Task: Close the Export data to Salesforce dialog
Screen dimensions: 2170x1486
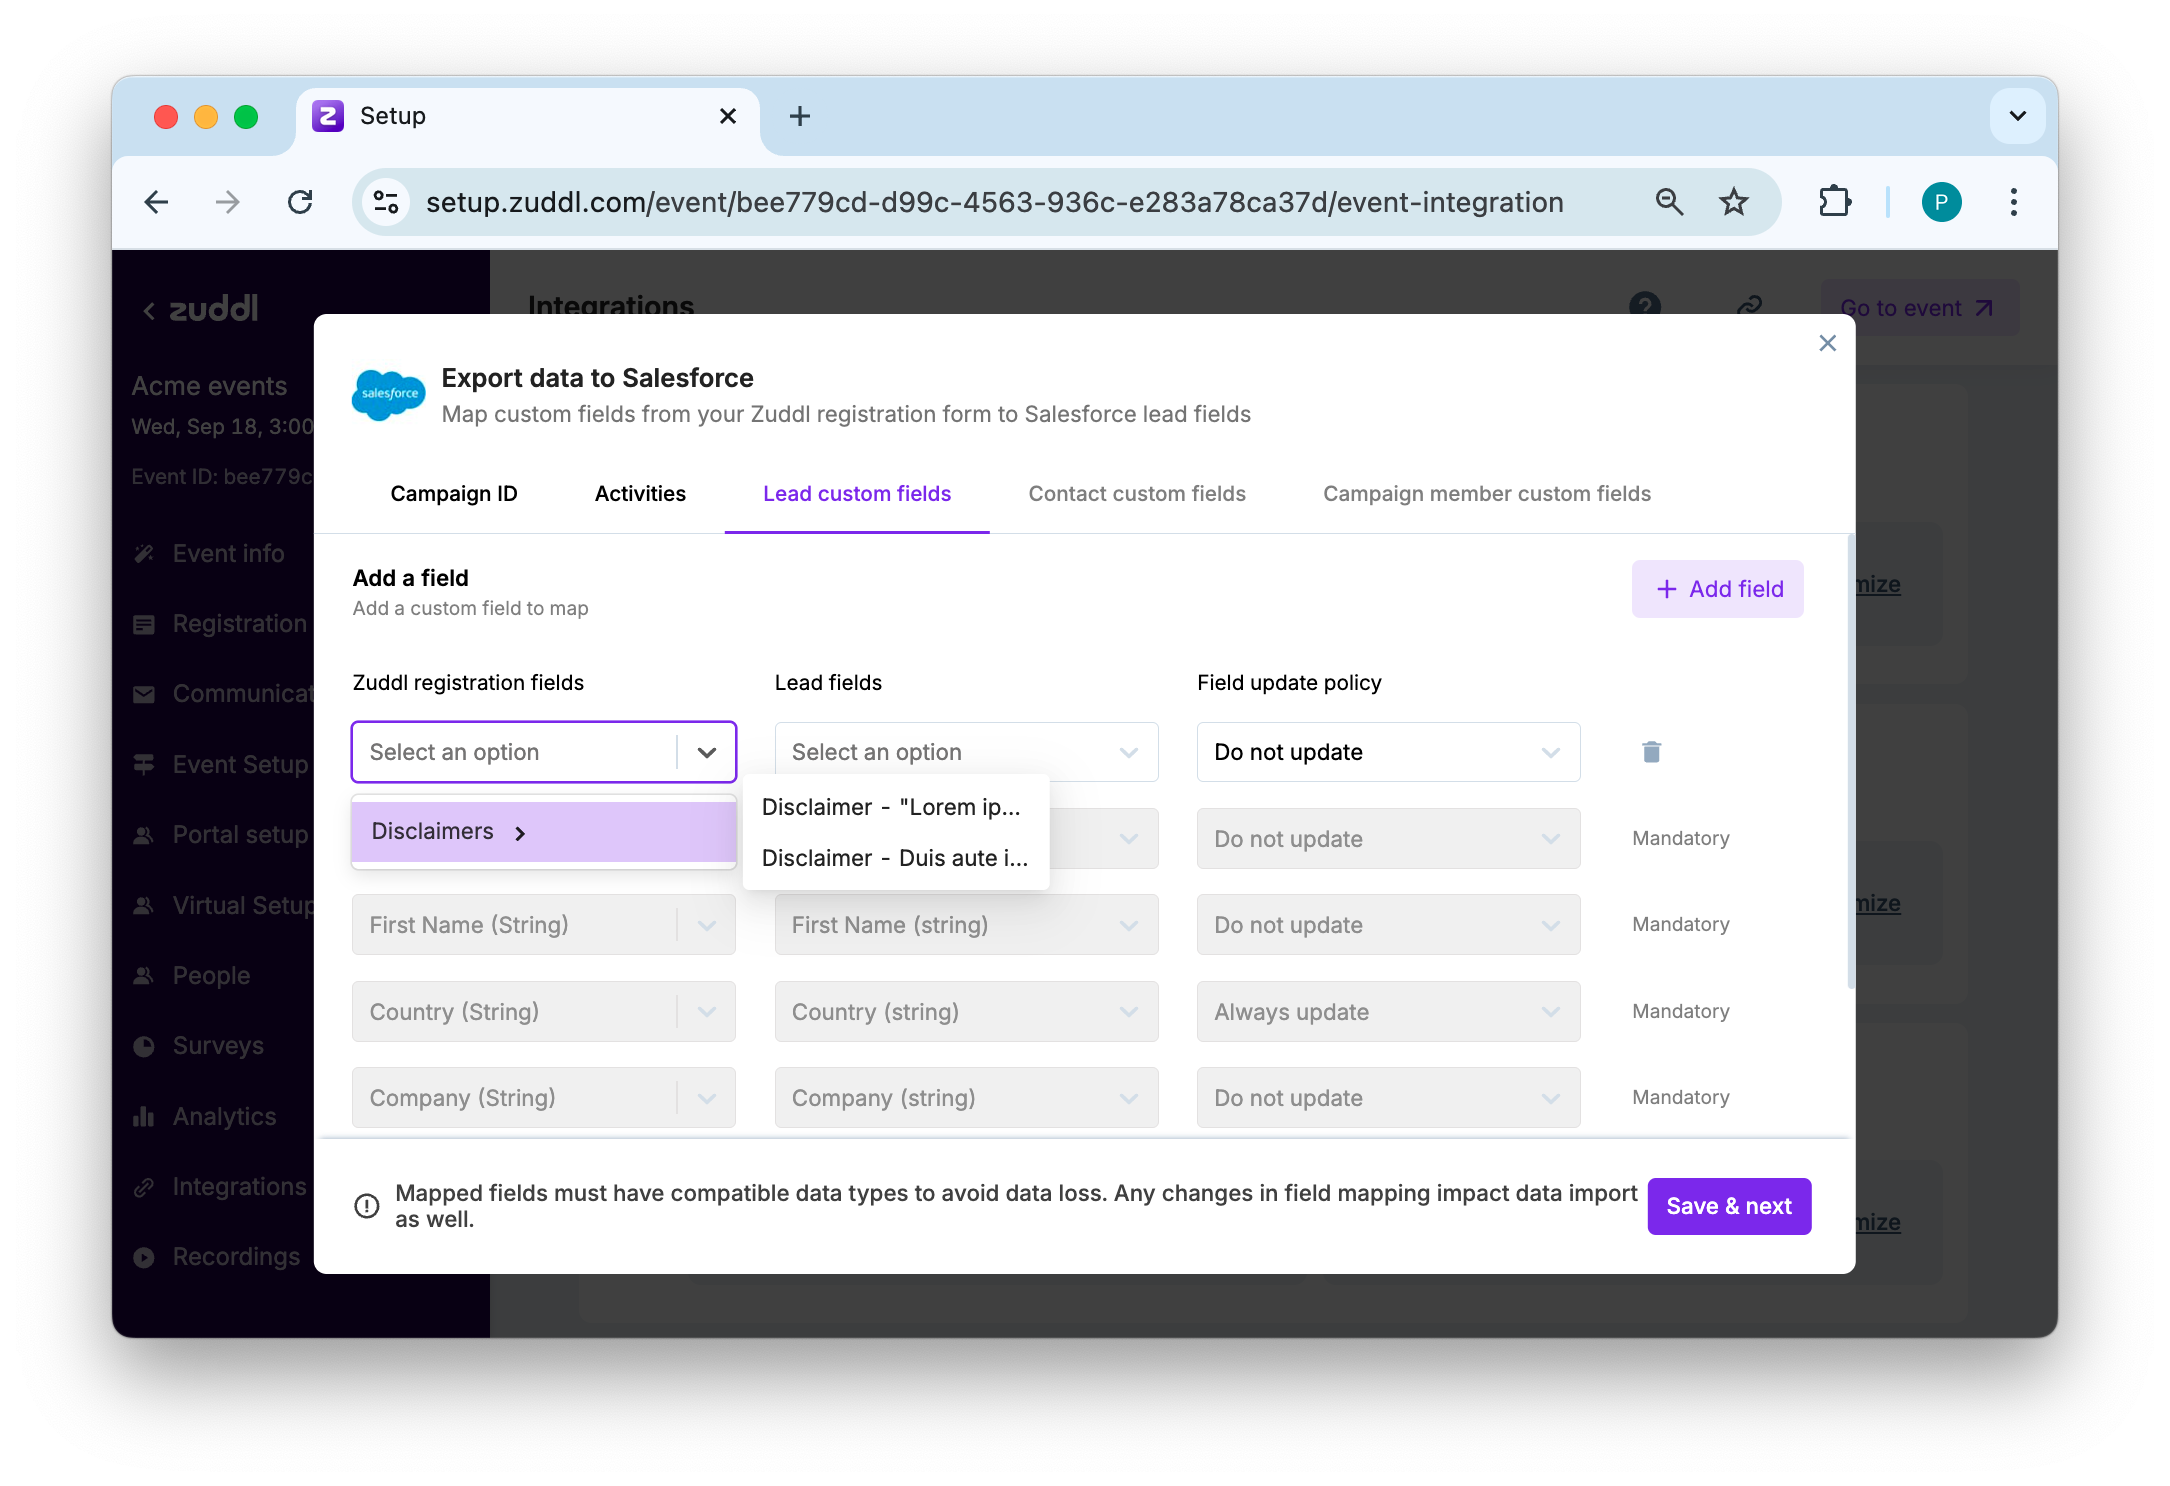Action: [1827, 343]
